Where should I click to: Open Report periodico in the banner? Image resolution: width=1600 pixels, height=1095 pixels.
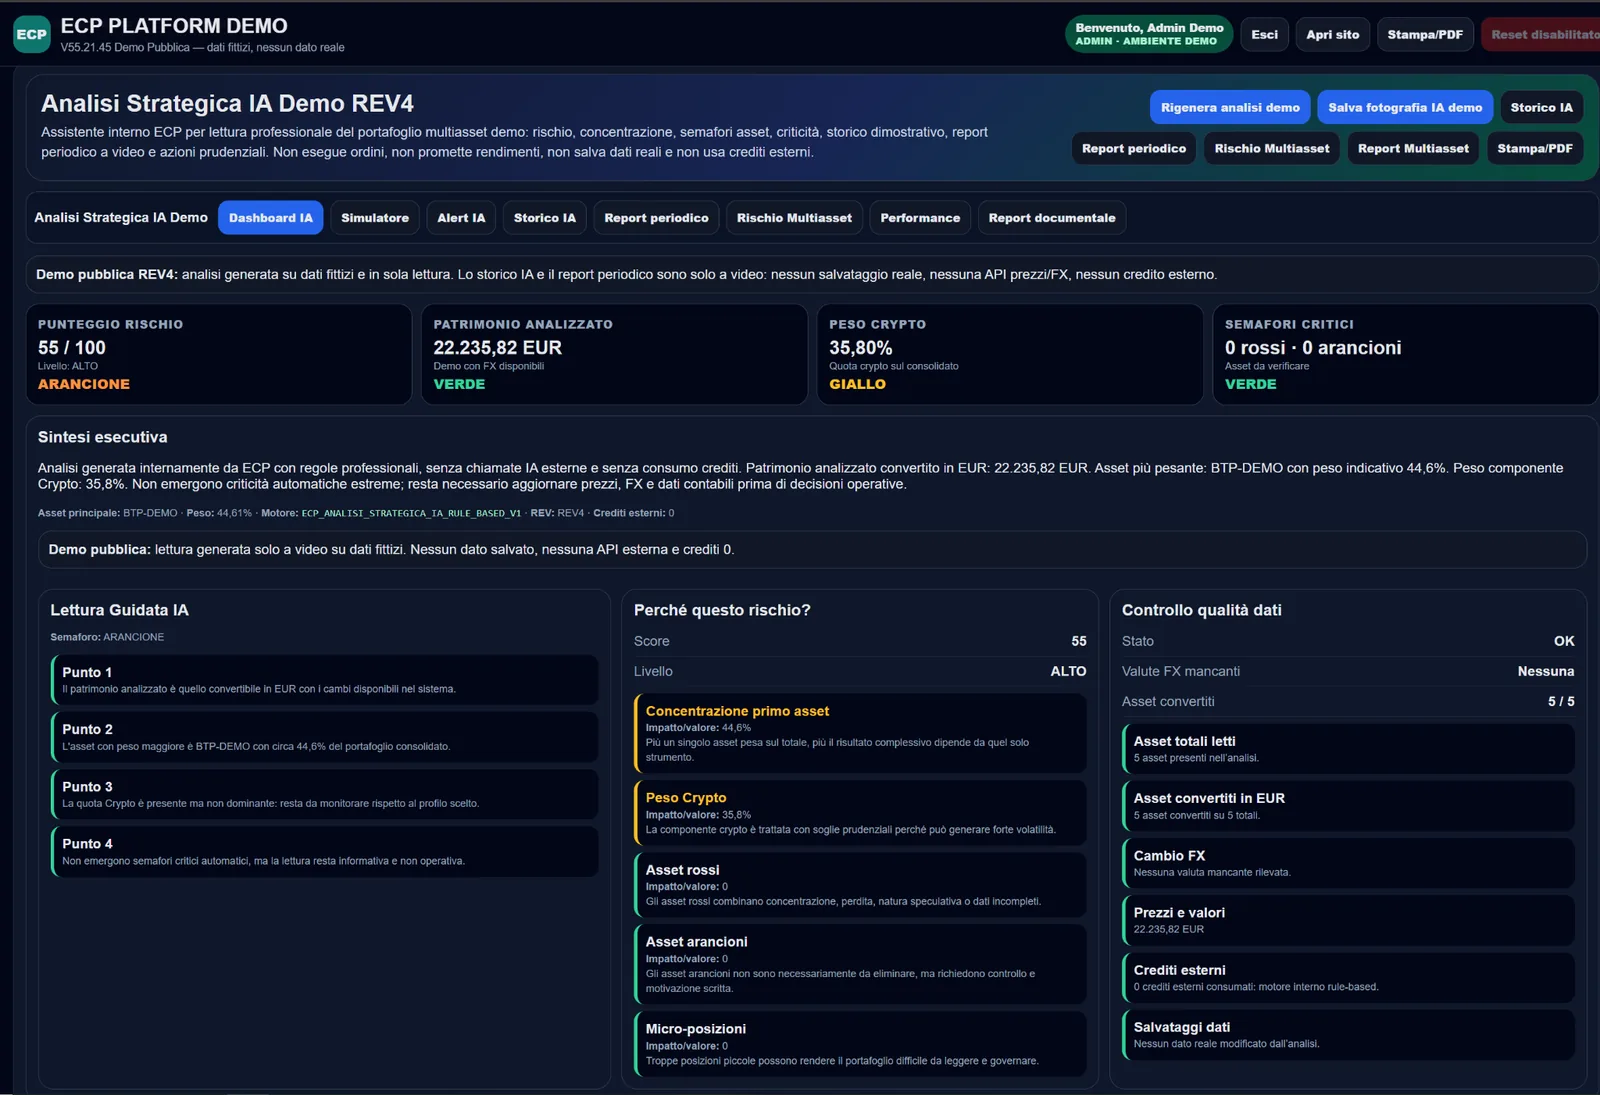tap(1134, 149)
